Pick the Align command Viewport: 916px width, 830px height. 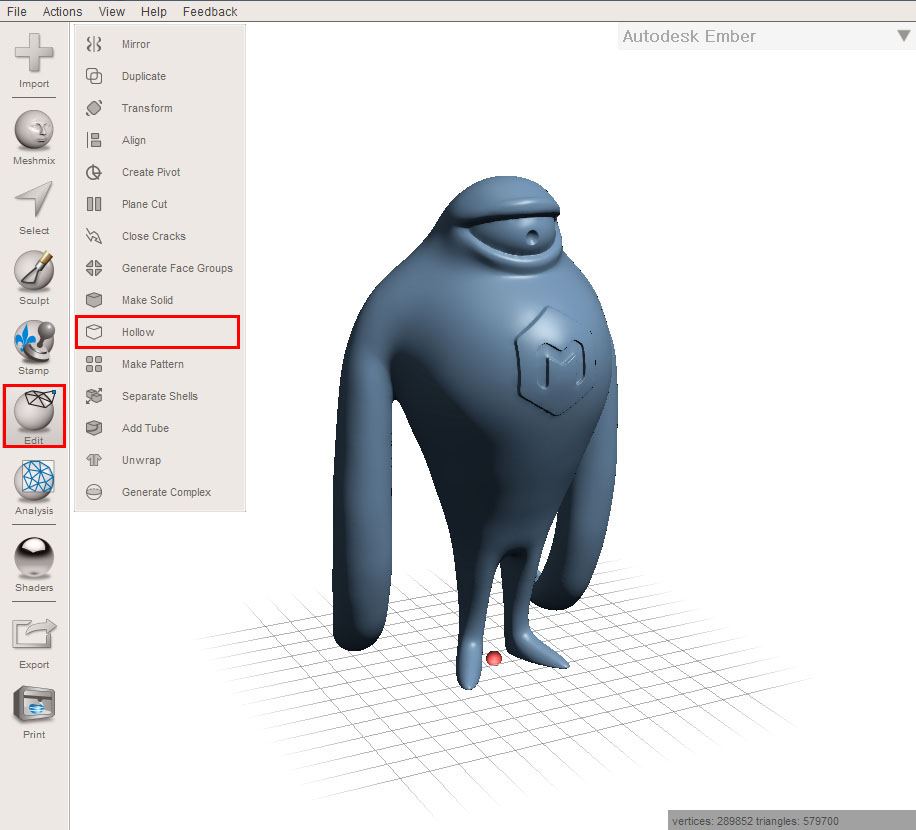tap(159, 140)
